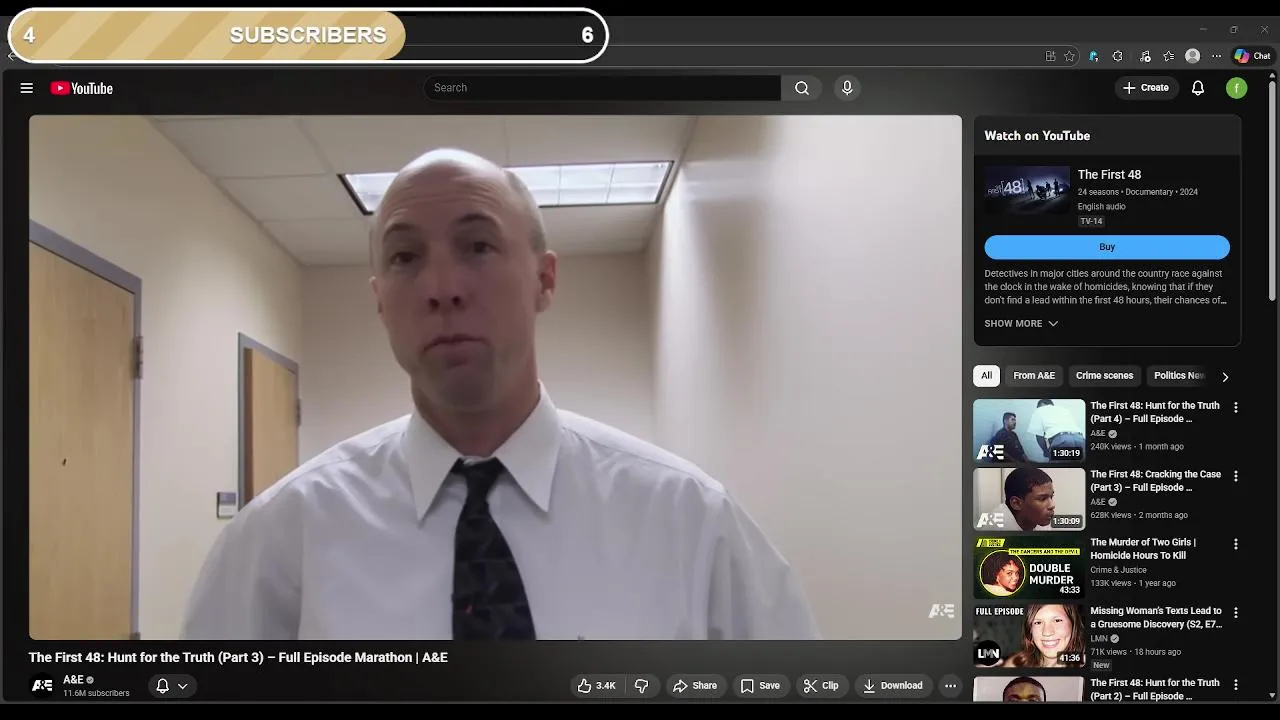Expand notification options dropdown arrow
Screen dimensions: 1280x720
(x=182, y=686)
